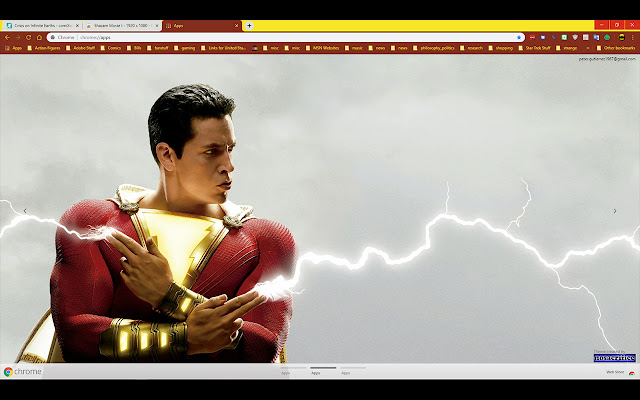The image size is (640, 400).
Task: Open the funstuff bookmark folder
Action: point(158,48)
